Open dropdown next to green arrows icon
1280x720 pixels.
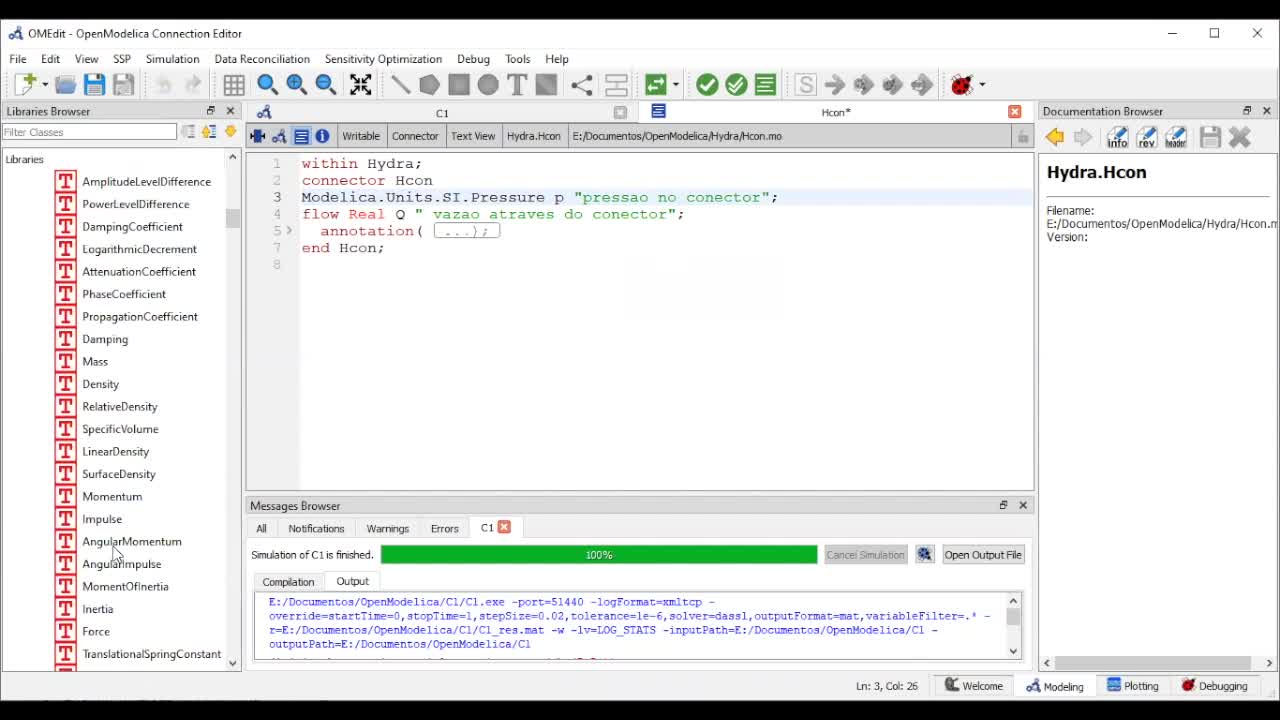click(676, 85)
